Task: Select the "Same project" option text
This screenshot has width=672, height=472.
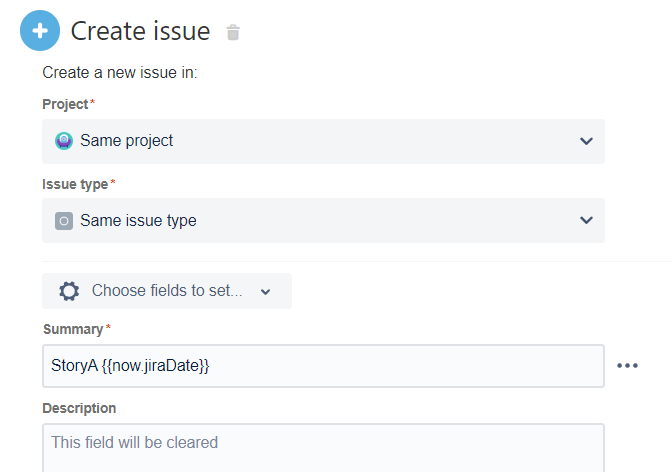Action: point(126,141)
